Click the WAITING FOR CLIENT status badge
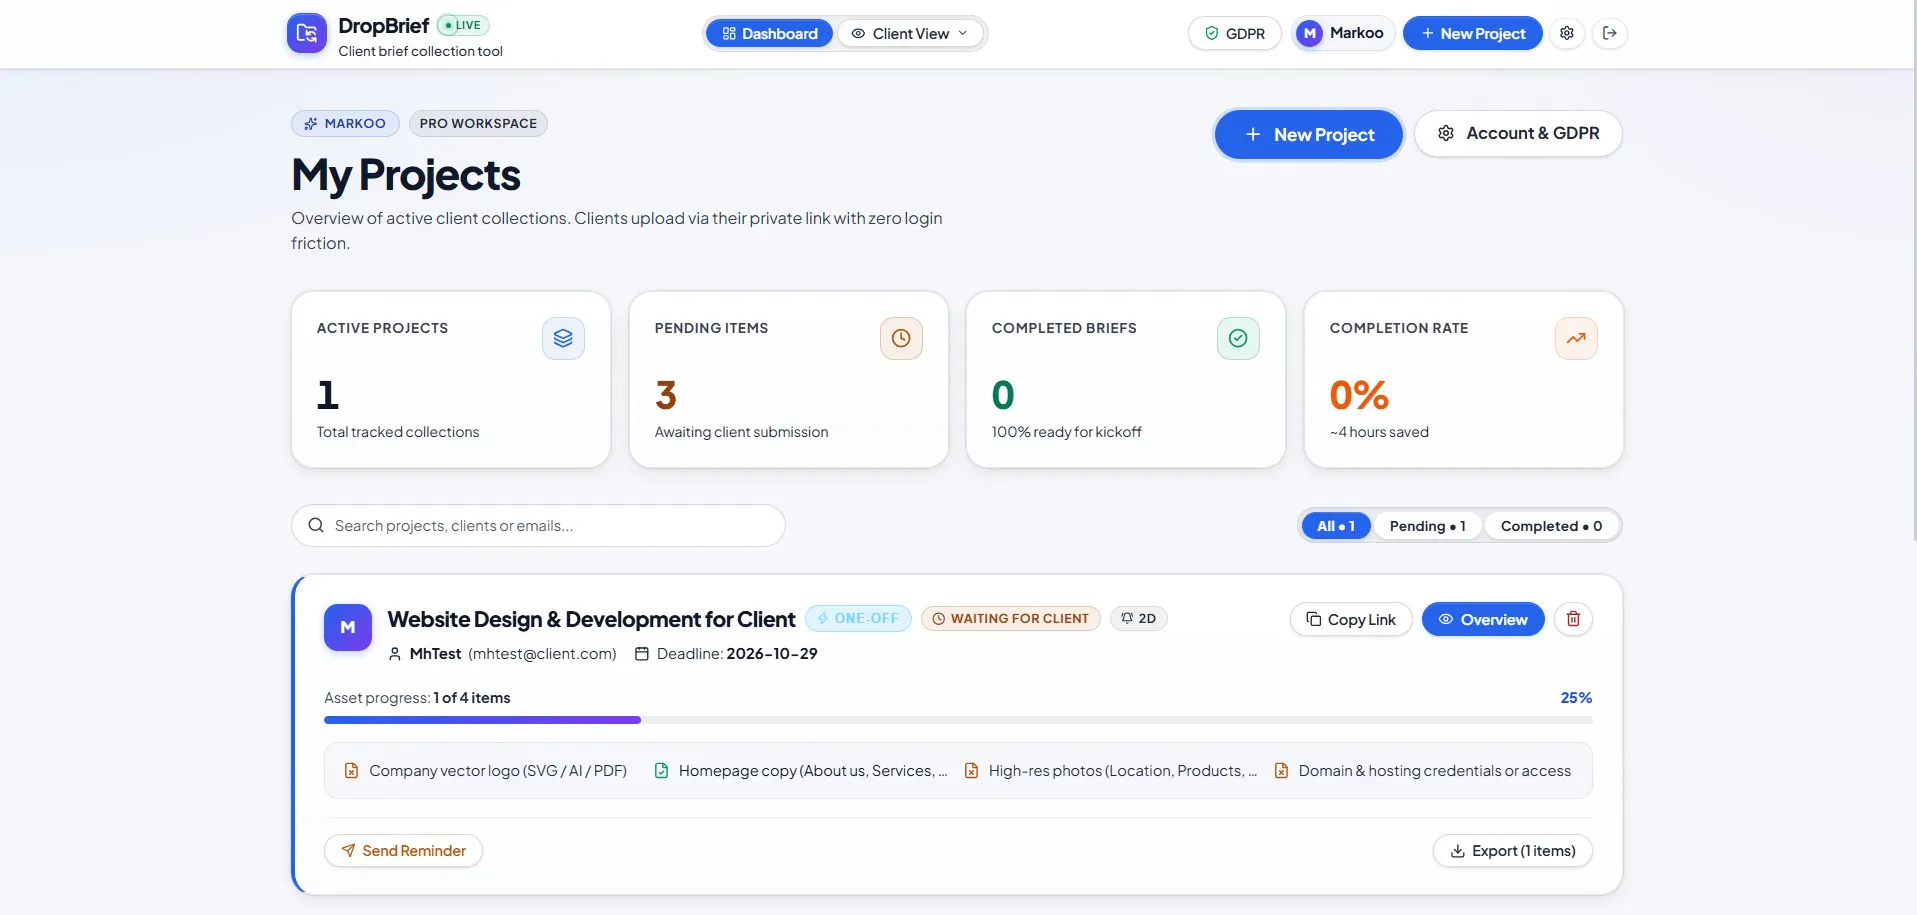This screenshot has width=1917, height=915. coord(1010,618)
